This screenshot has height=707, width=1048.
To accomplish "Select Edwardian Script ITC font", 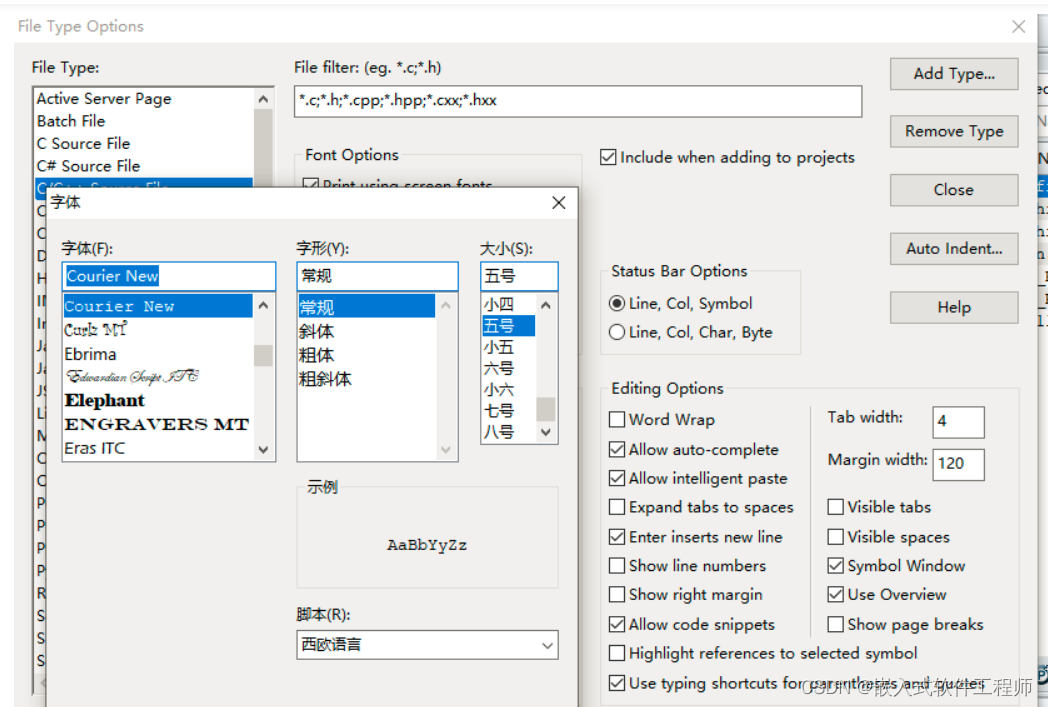I will [158, 378].
